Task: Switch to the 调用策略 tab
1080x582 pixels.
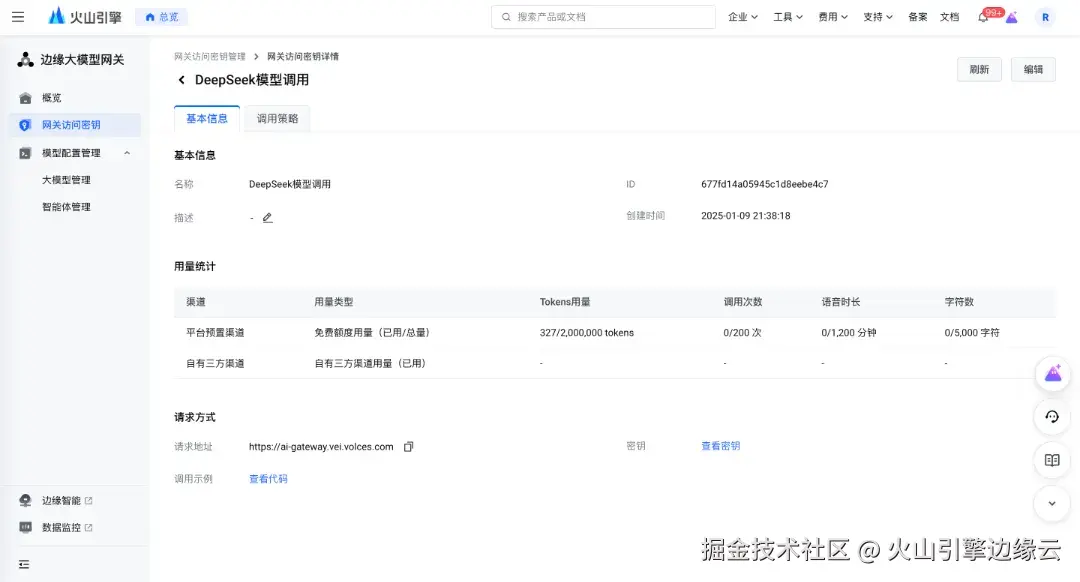Action: (x=278, y=118)
